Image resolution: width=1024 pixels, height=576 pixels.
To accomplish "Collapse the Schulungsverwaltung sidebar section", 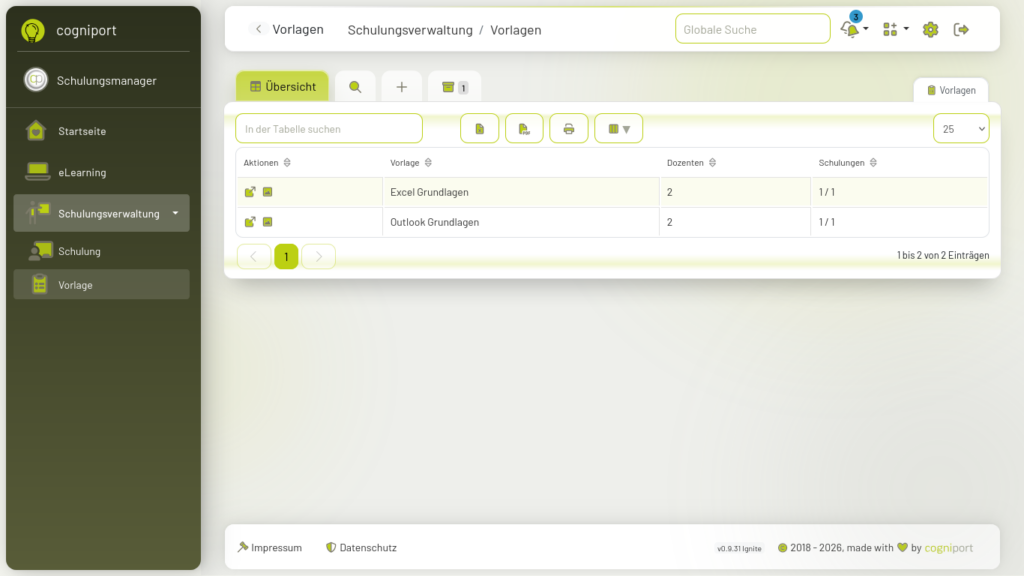I will coord(101,213).
